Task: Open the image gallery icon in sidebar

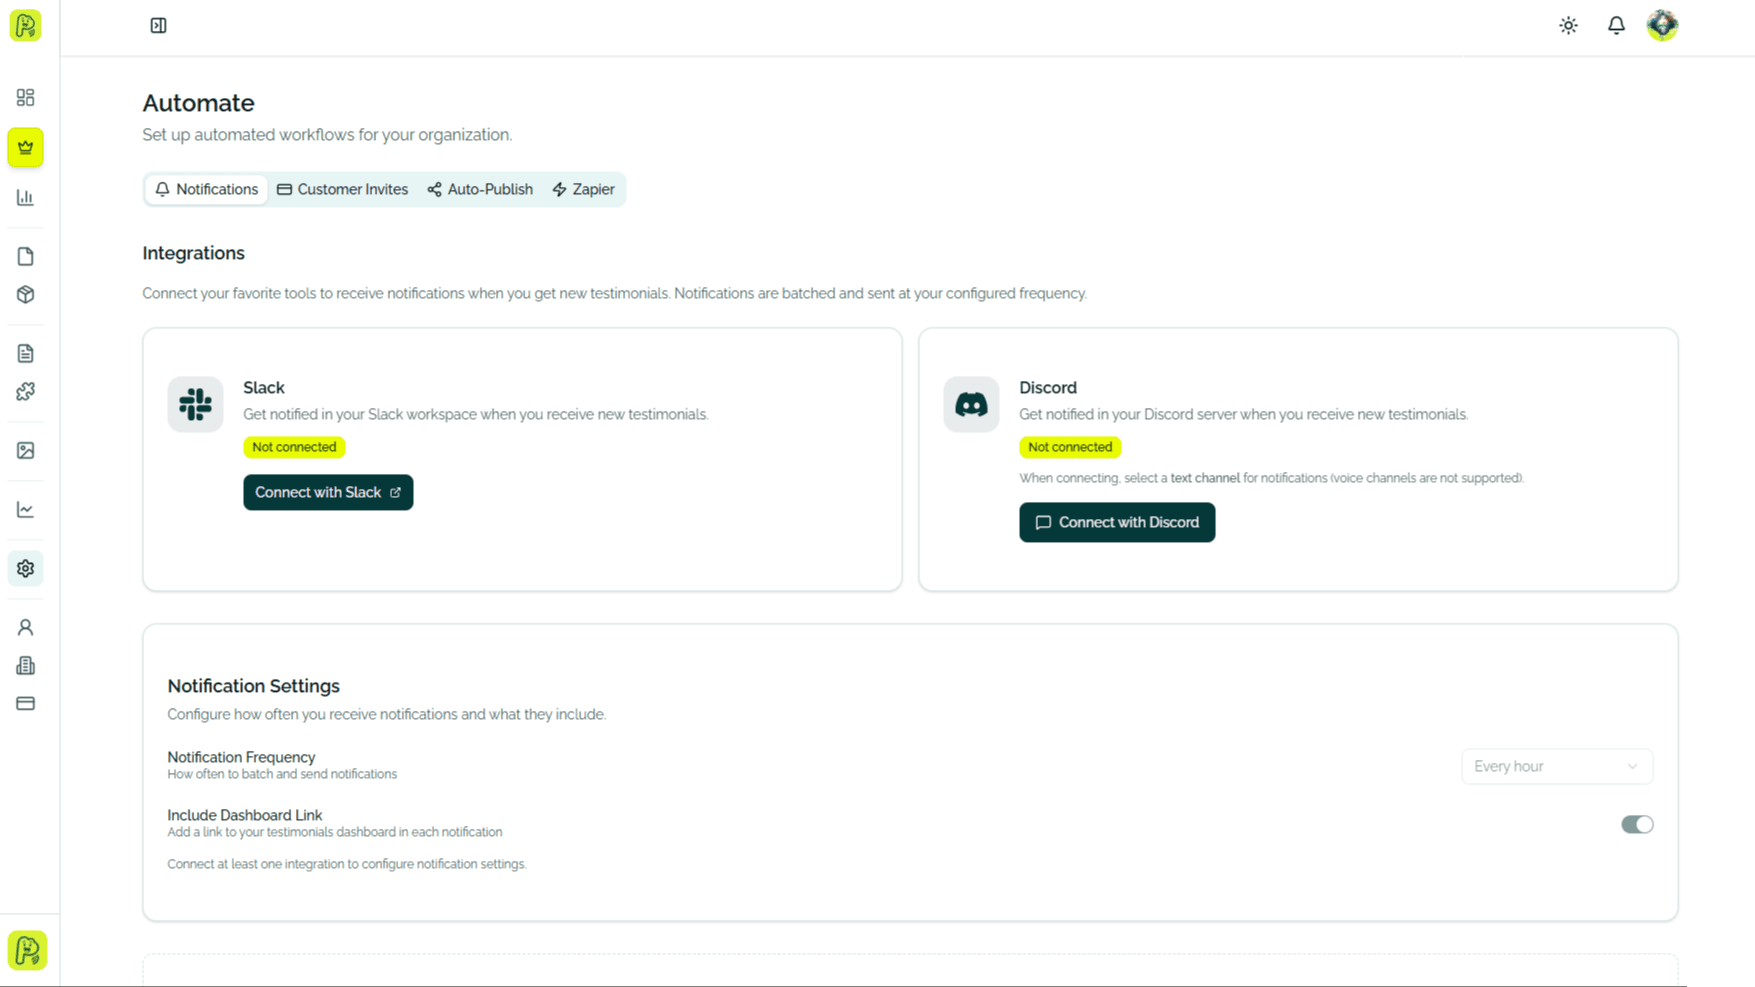Action: pos(26,451)
